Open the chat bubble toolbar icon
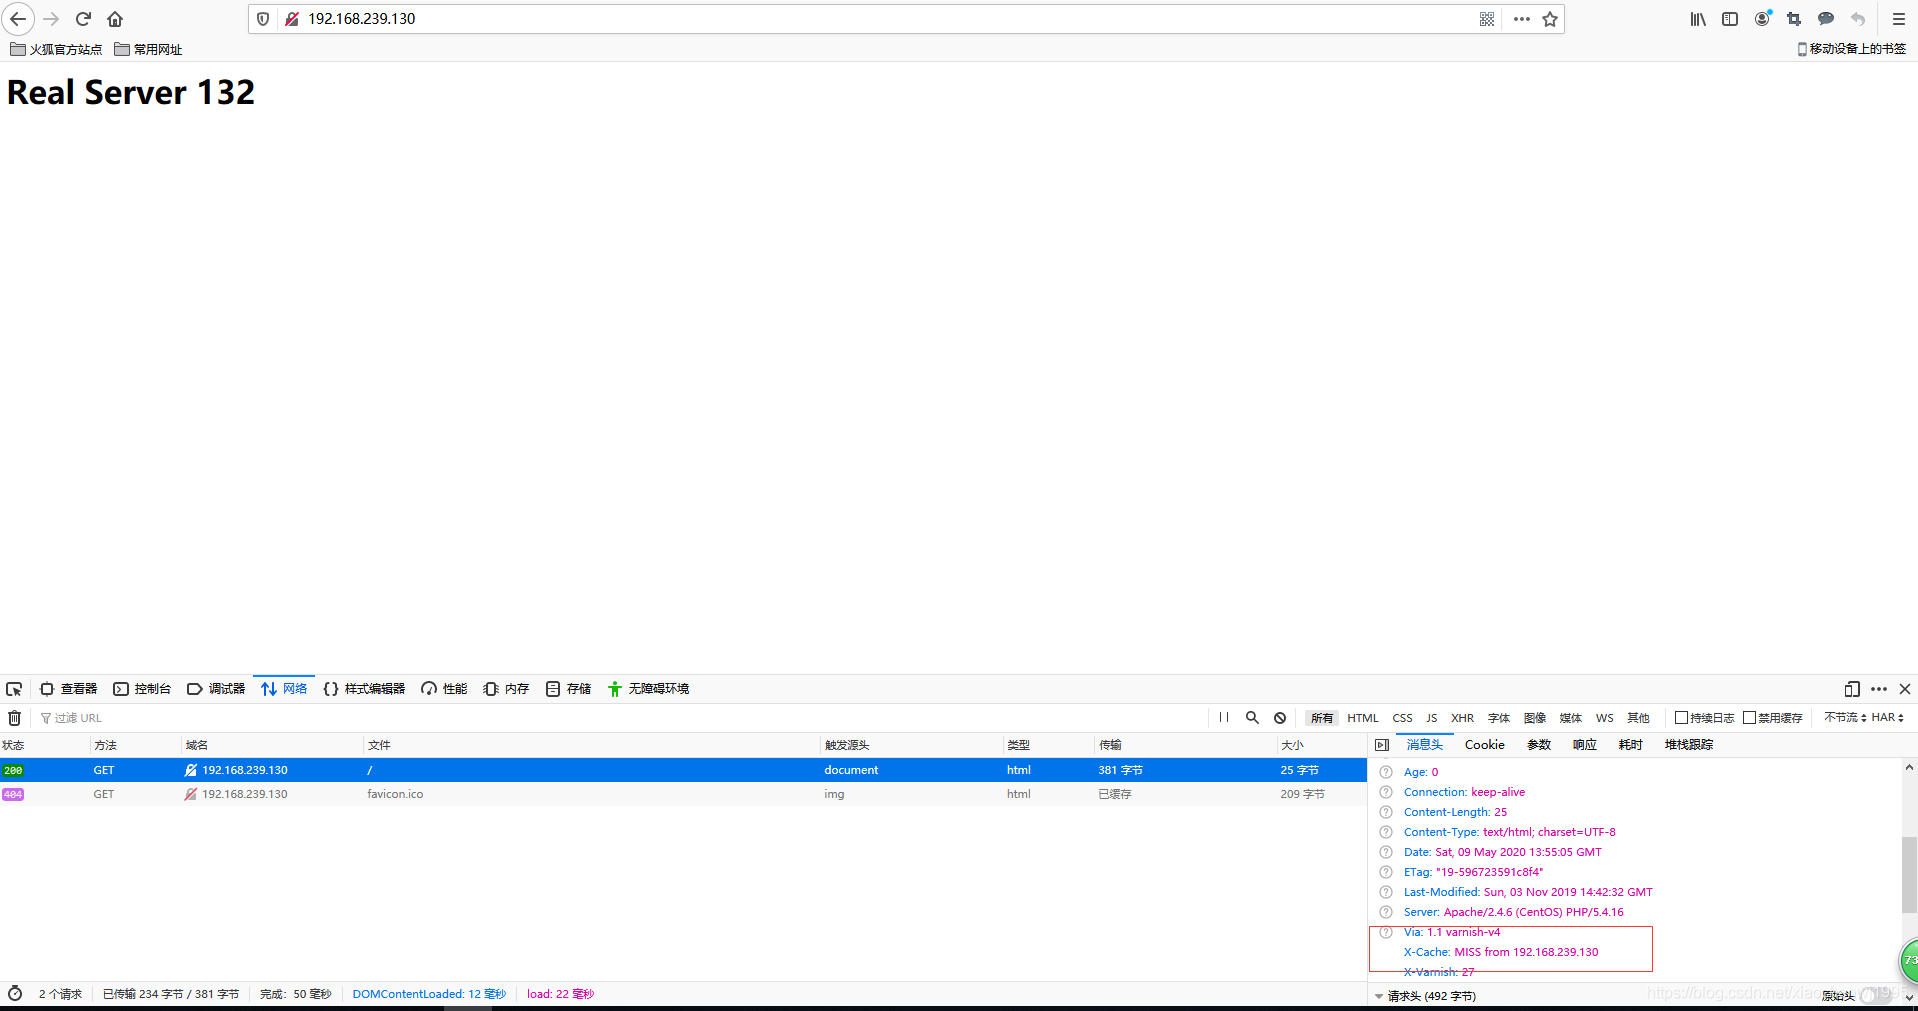This screenshot has width=1918, height=1011. [1826, 19]
